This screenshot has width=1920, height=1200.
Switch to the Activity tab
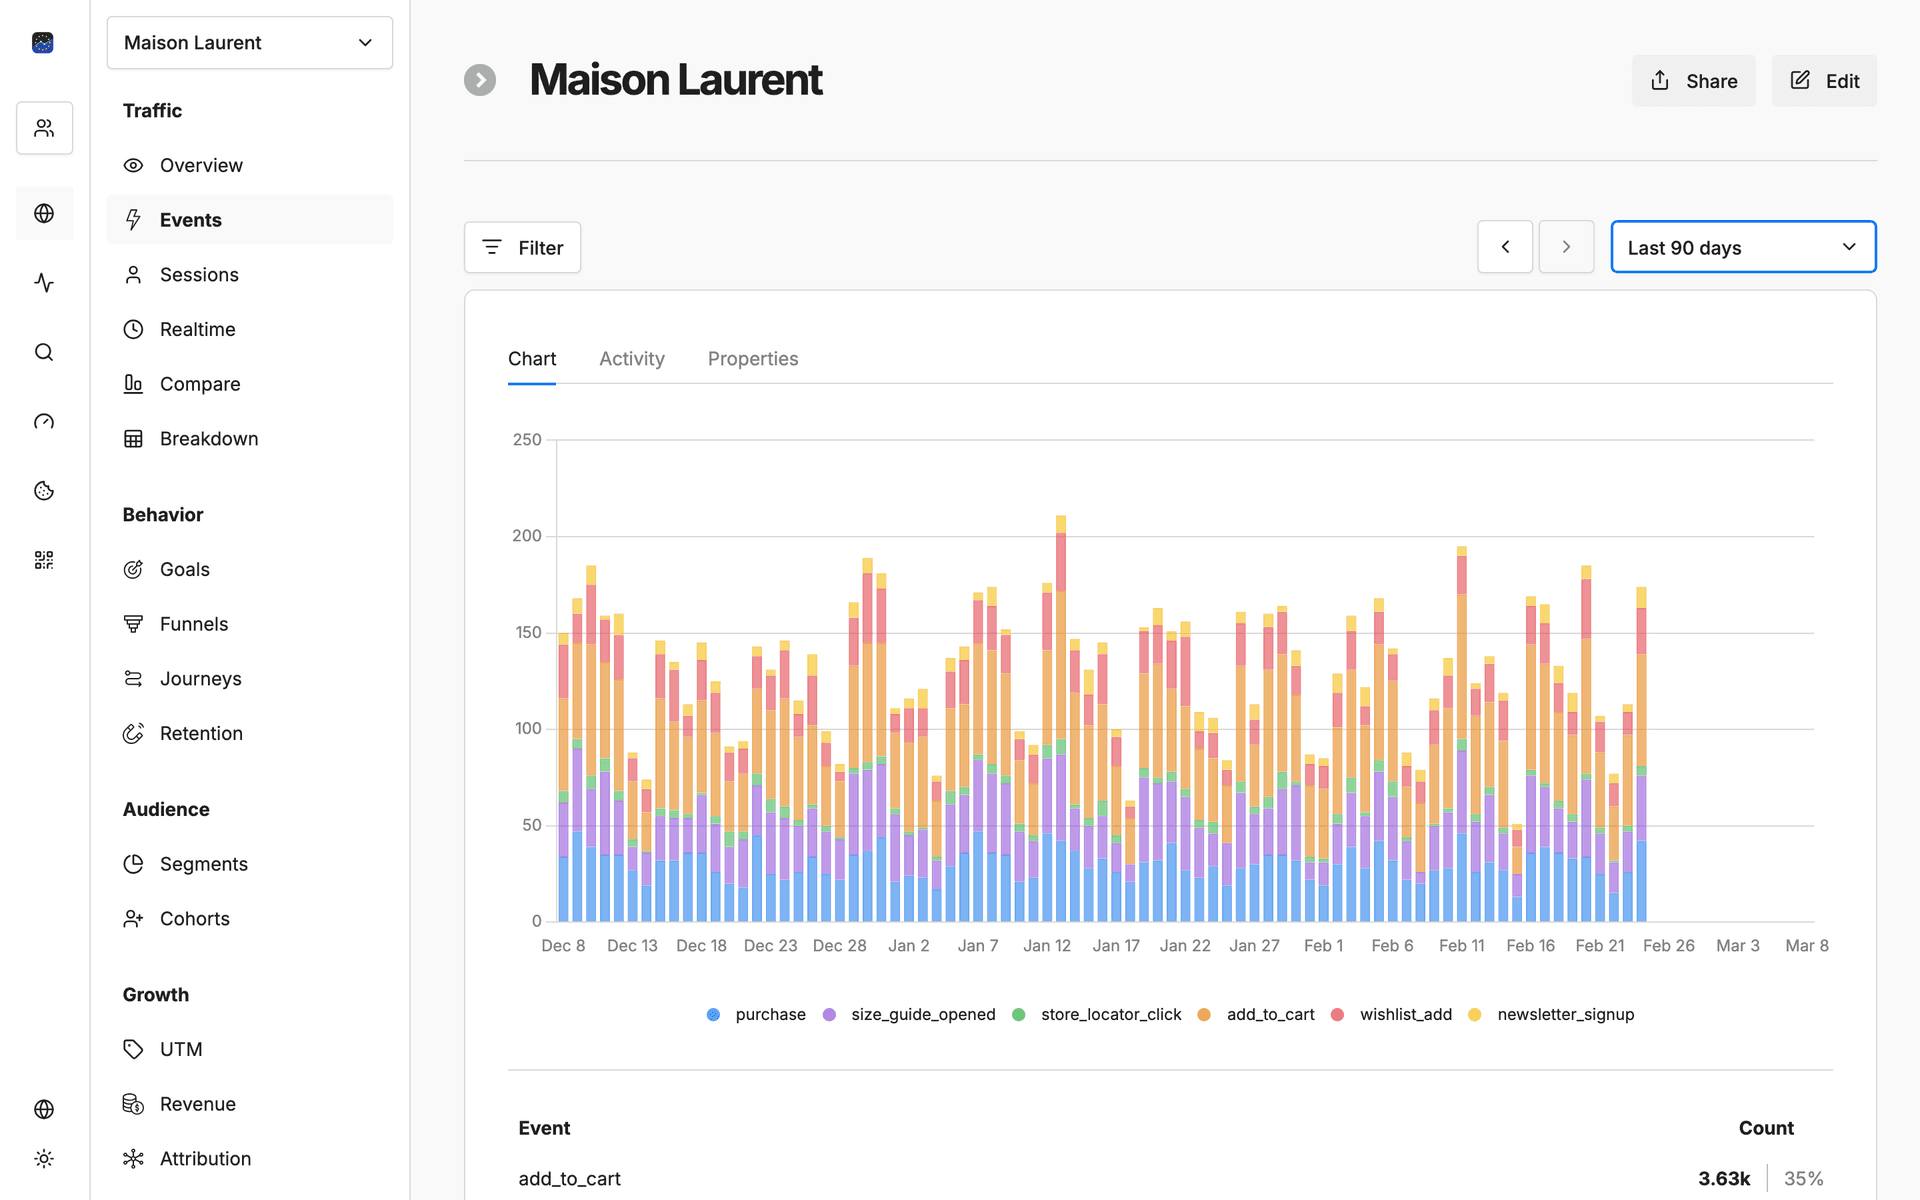point(632,359)
